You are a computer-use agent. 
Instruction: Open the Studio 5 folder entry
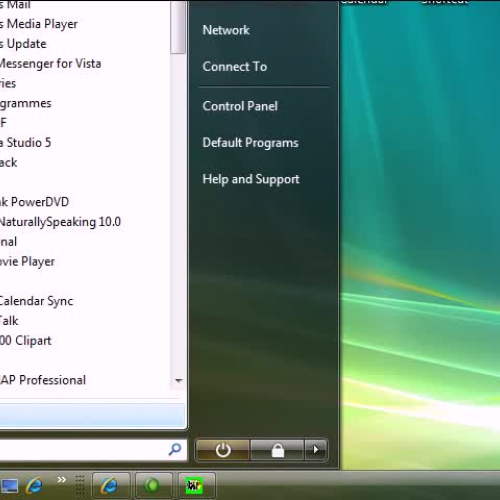point(25,143)
